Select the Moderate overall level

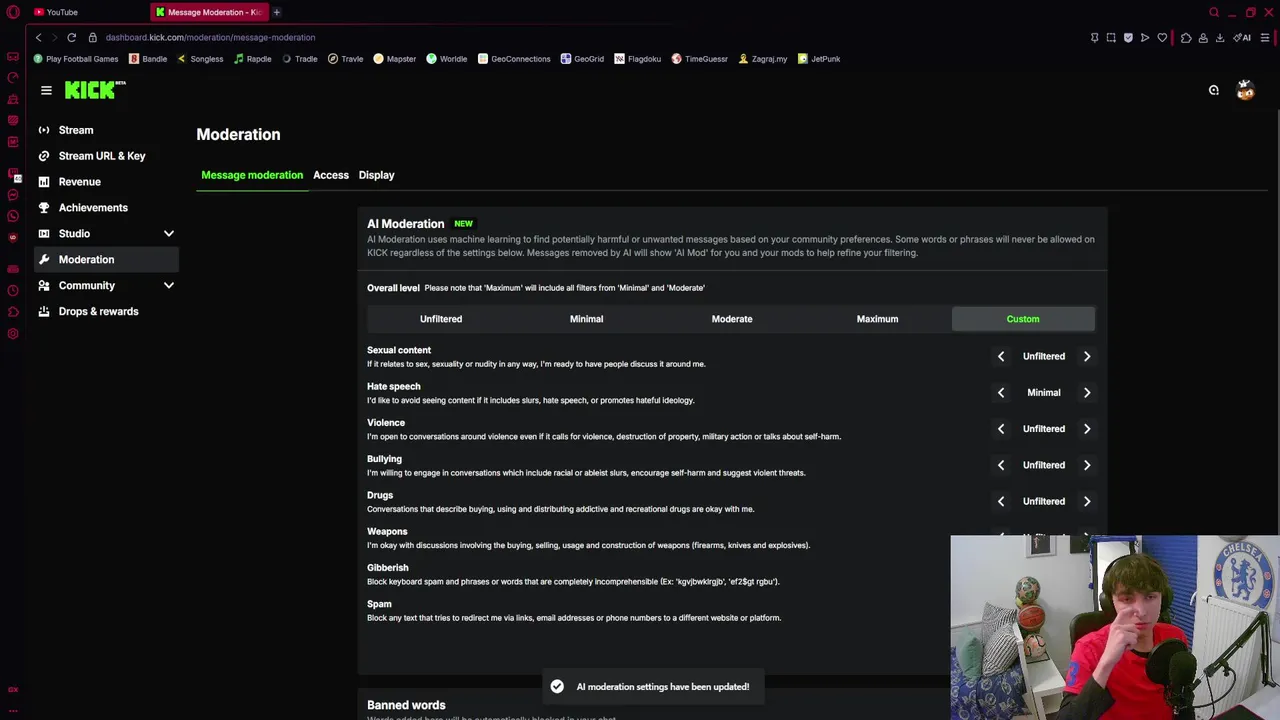click(732, 319)
